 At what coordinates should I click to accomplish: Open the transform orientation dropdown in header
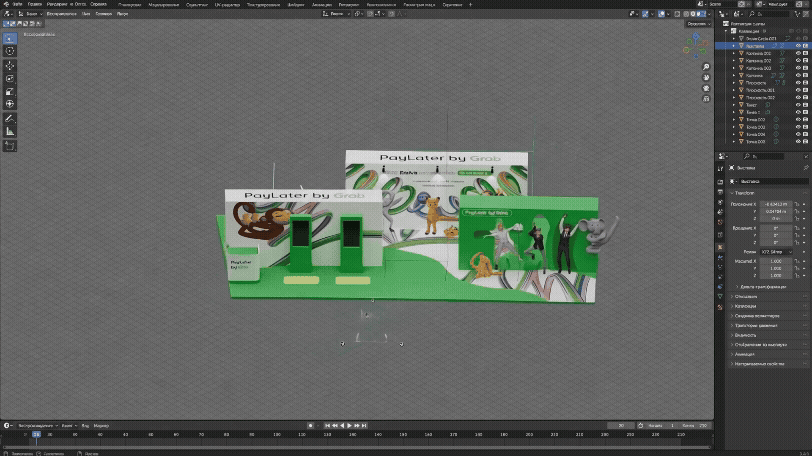coord(336,14)
